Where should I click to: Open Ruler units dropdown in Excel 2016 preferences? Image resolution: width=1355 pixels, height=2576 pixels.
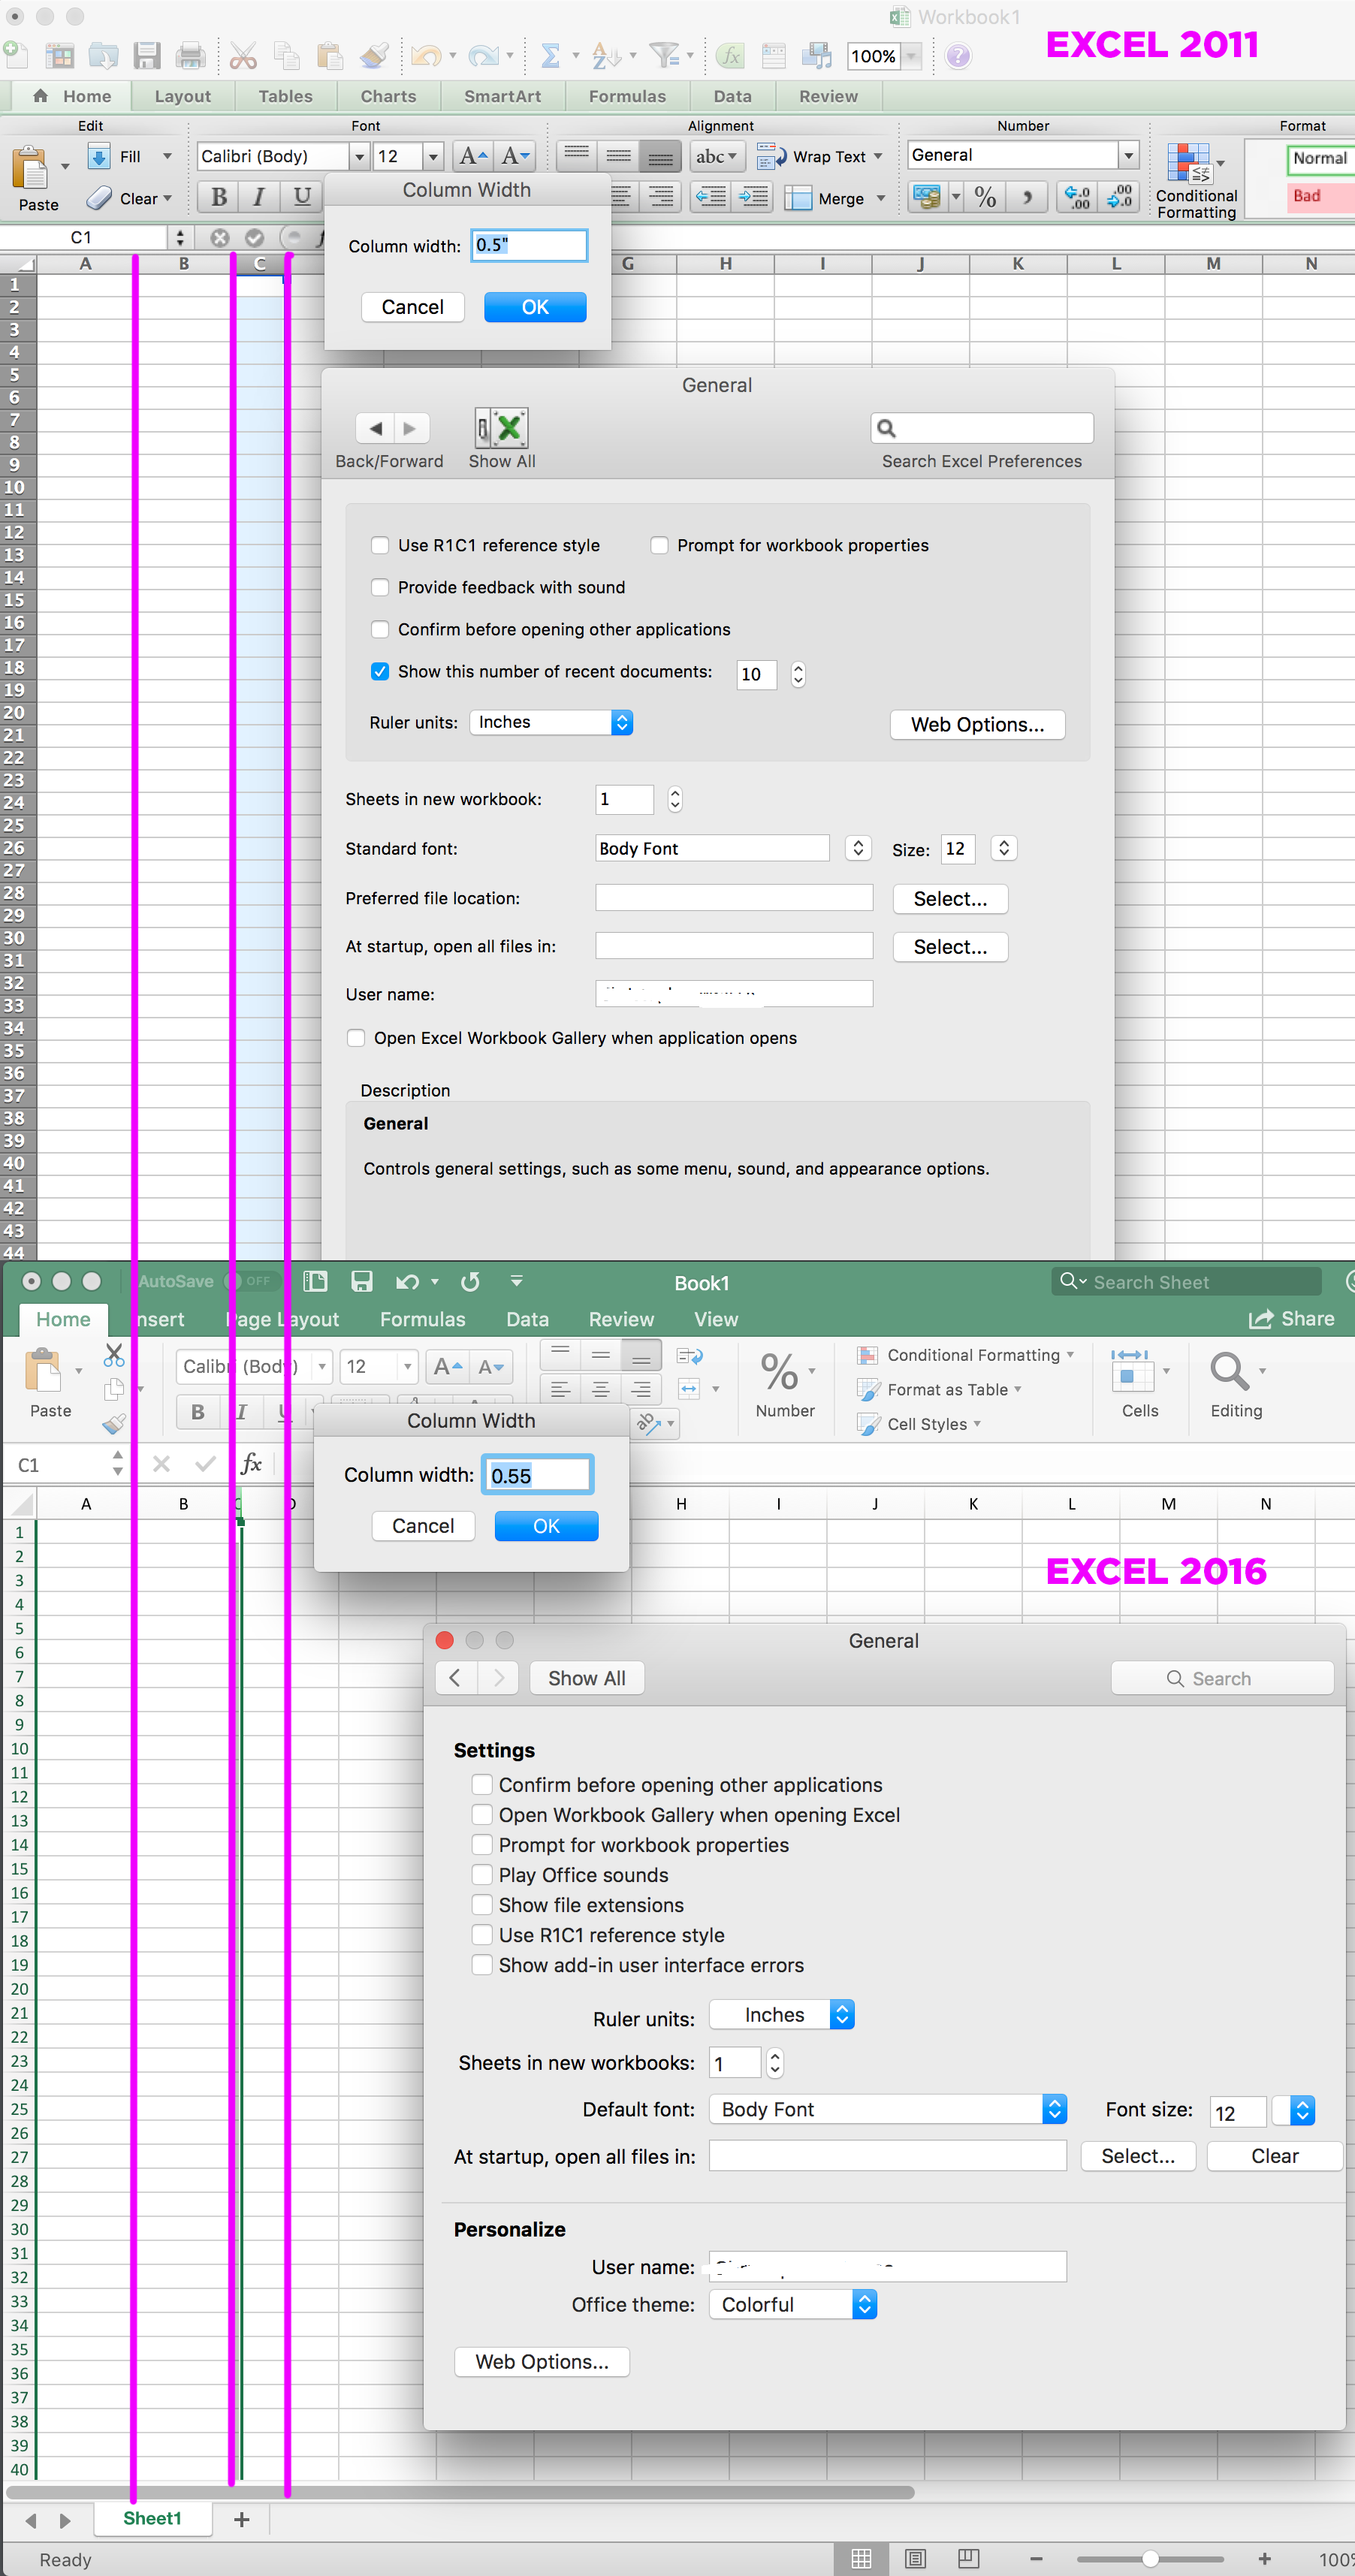pyautogui.click(x=782, y=2015)
